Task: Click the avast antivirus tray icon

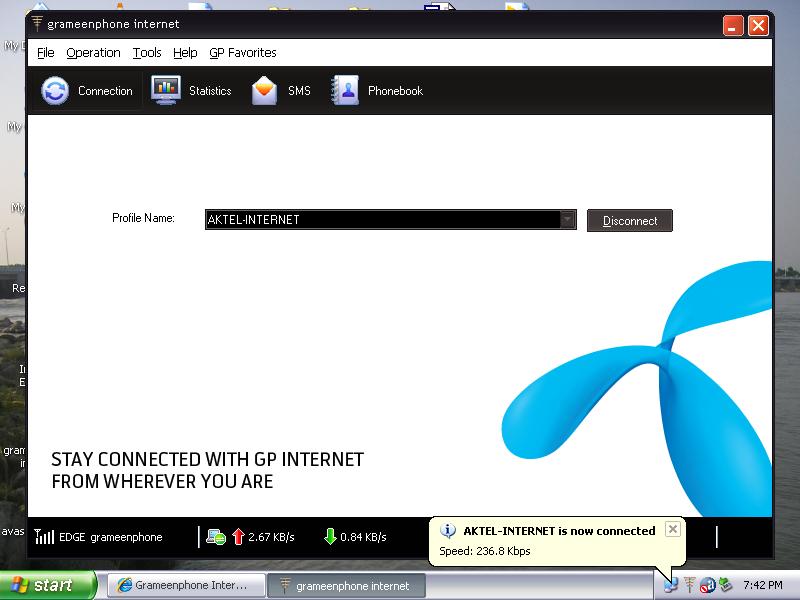Action: click(x=708, y=585)
